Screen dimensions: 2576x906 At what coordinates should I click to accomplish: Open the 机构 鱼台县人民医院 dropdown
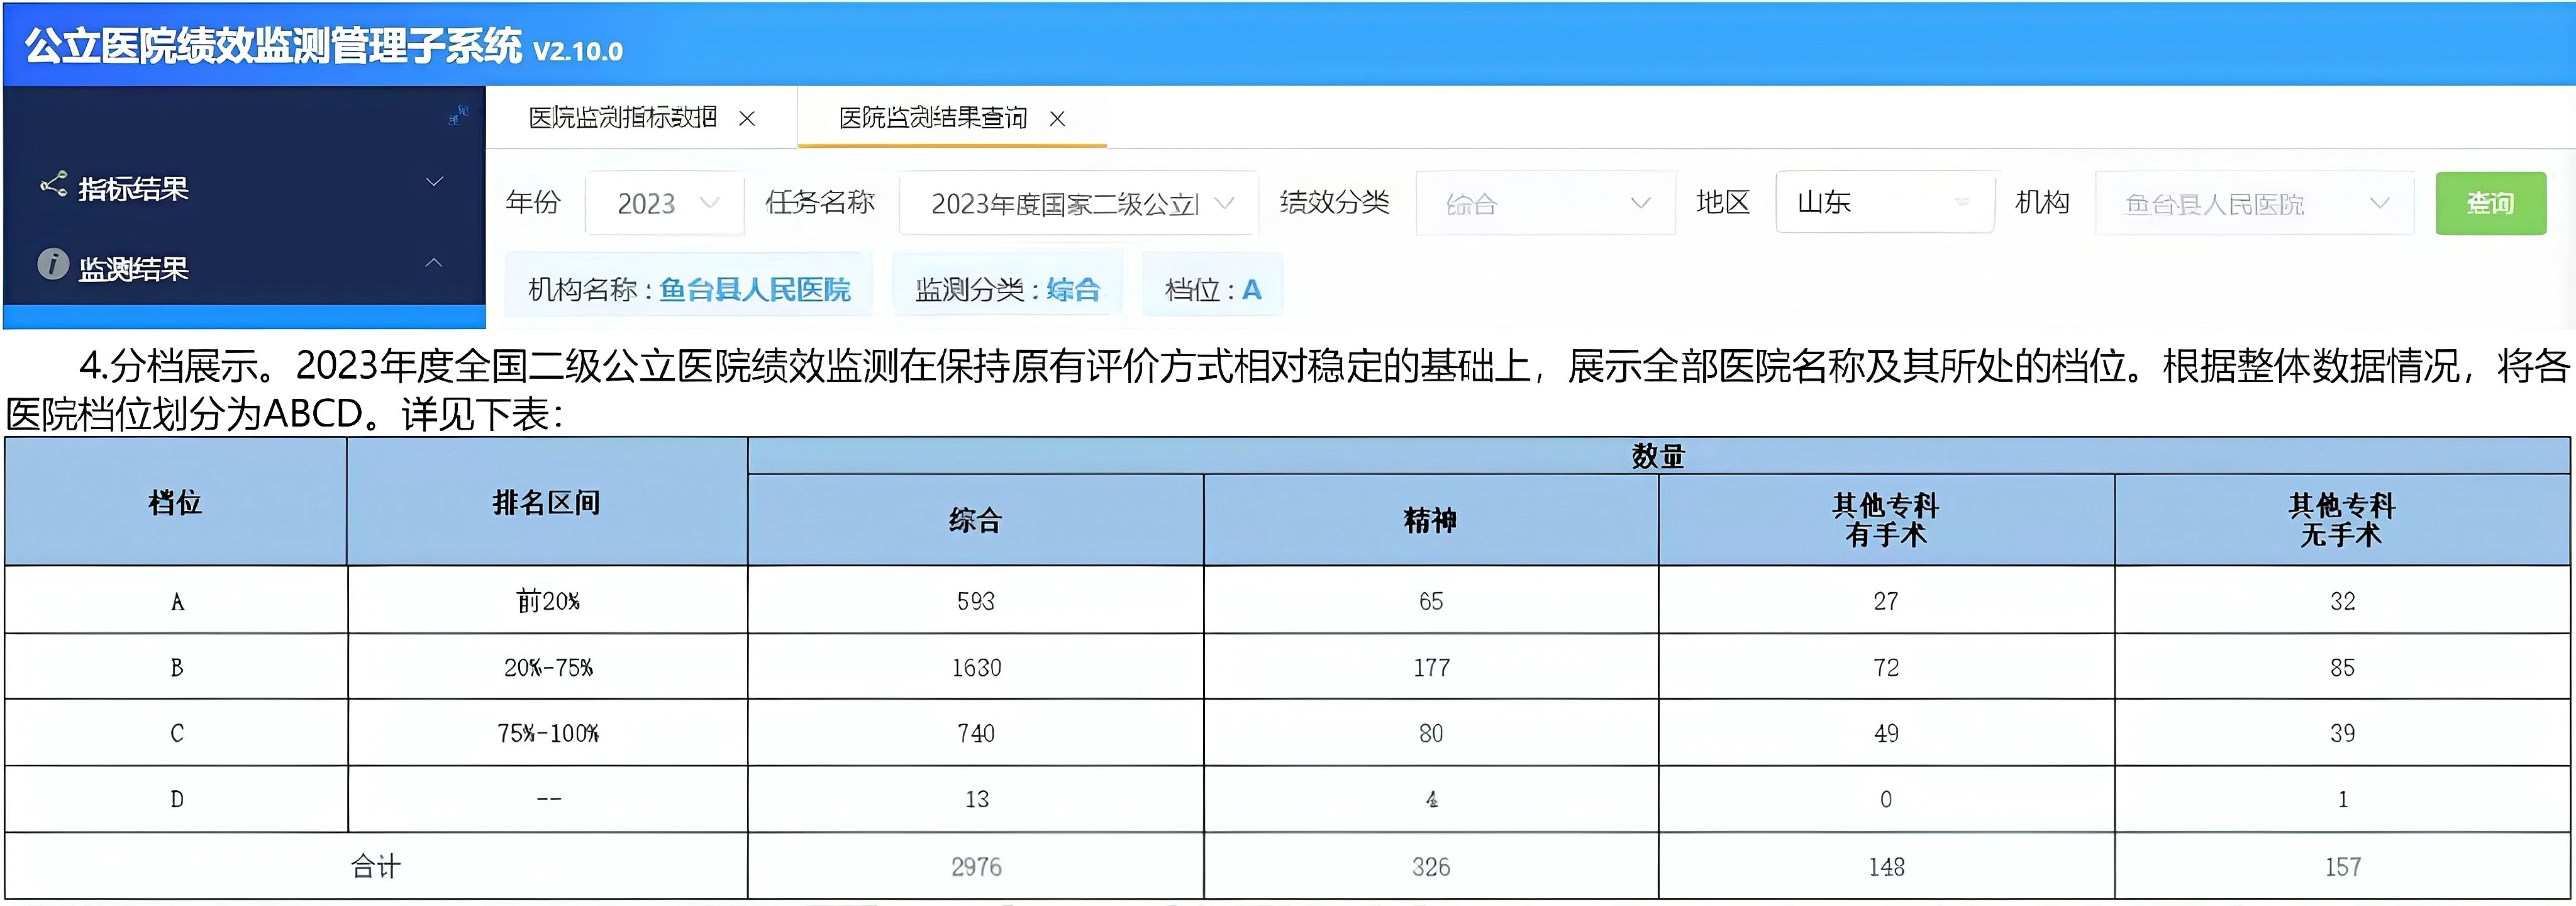coord(2254,204)
